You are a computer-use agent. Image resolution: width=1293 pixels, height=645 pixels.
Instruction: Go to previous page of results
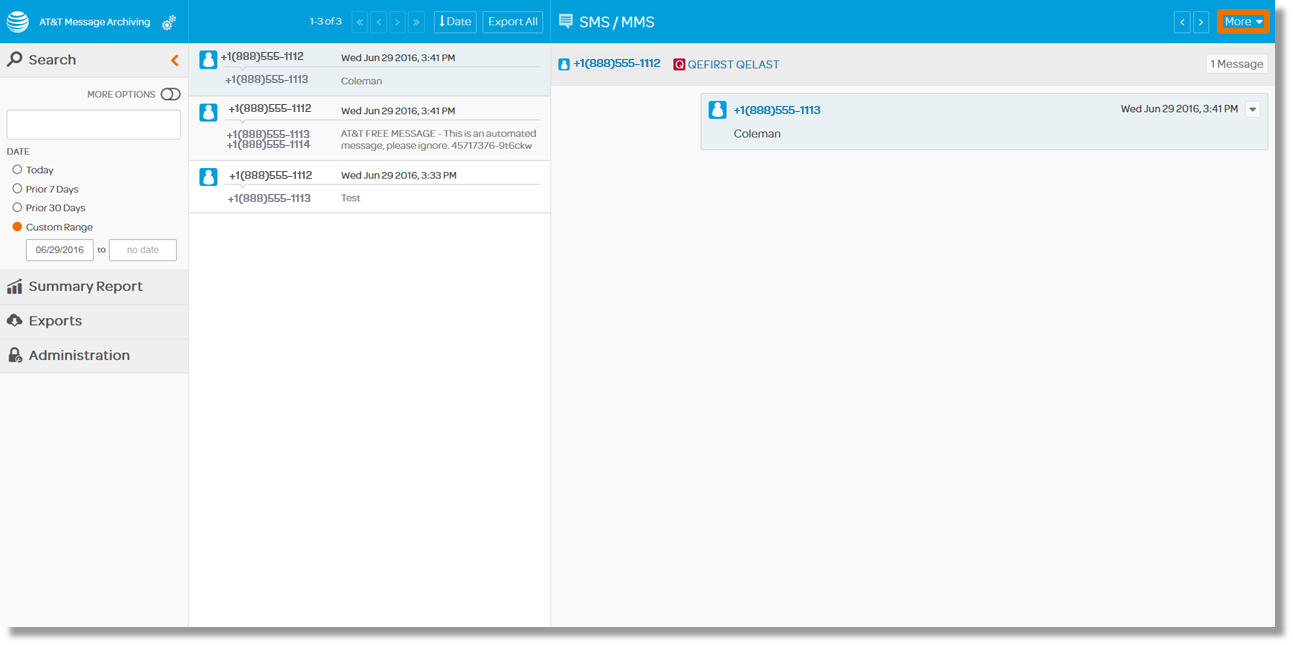click(x=379, y=22)
